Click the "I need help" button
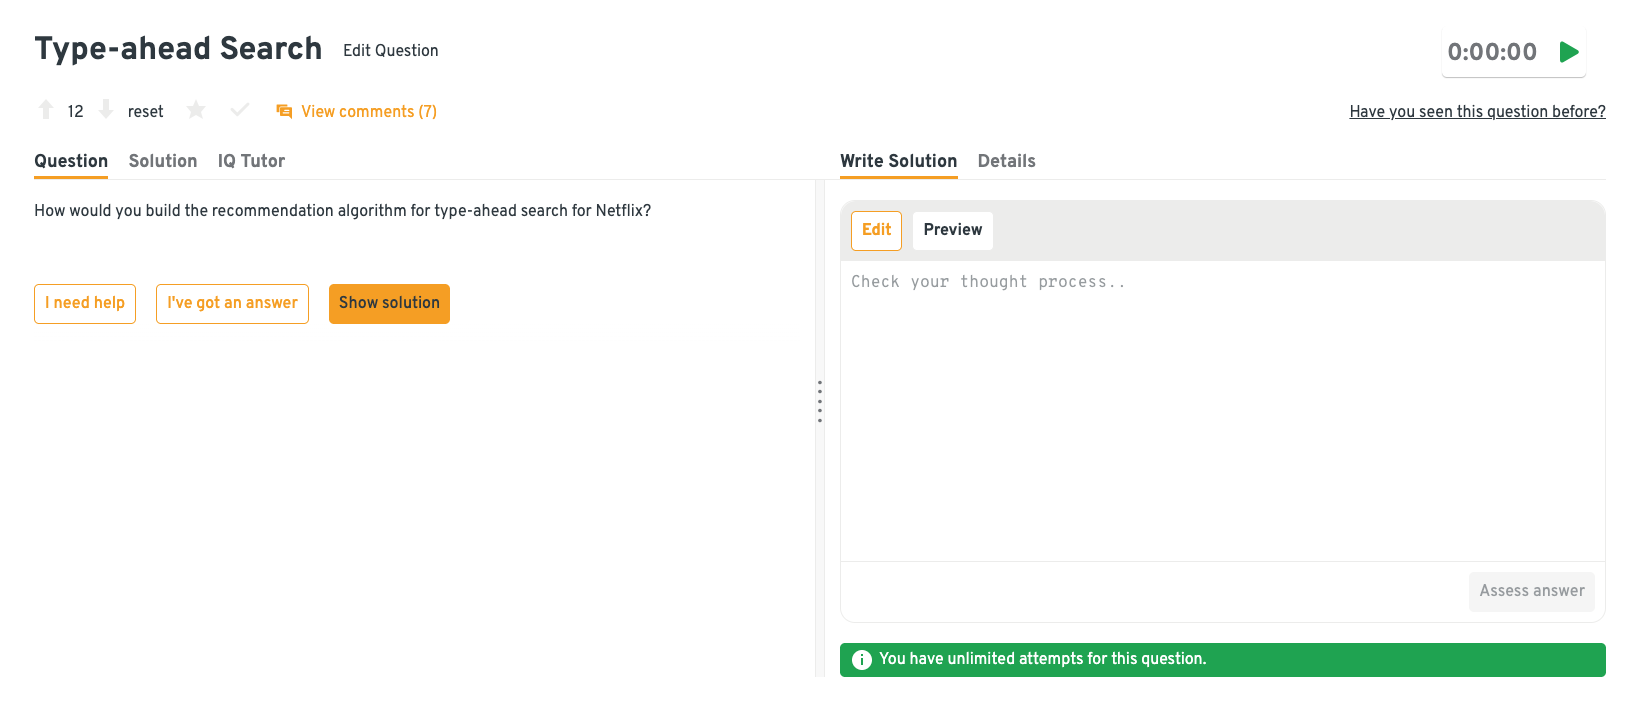This screenshot has height=710, width=1635. coord(85,303)
